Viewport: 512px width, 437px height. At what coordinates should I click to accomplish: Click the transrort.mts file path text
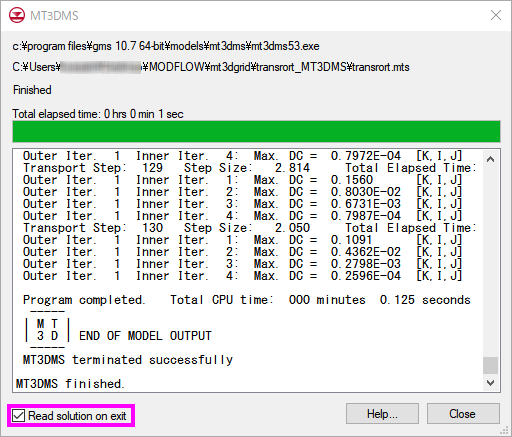(x=211, y=67)
